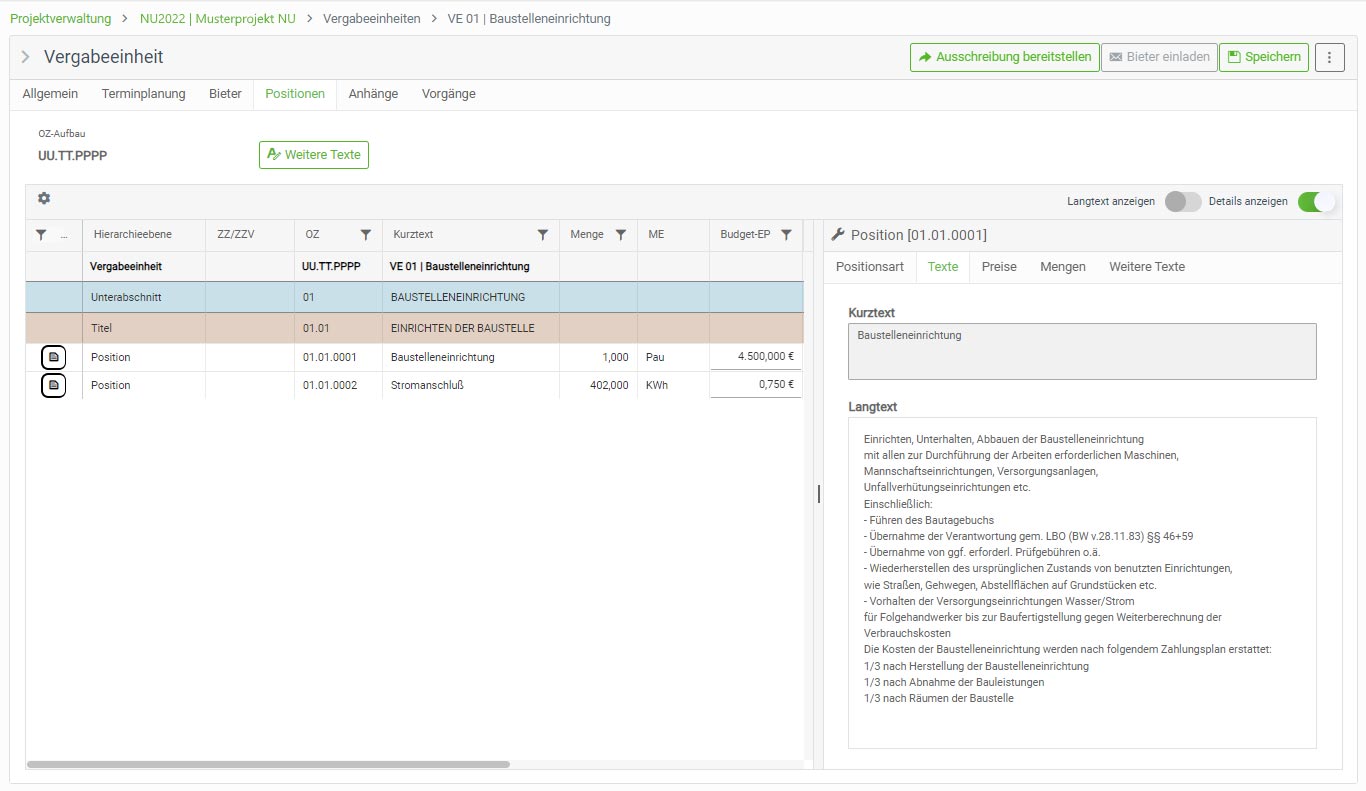The width and height of the screenshot is (1366, 791).
Task: Click horizontal scrollbar of positions table
Action: pos(268,764)
